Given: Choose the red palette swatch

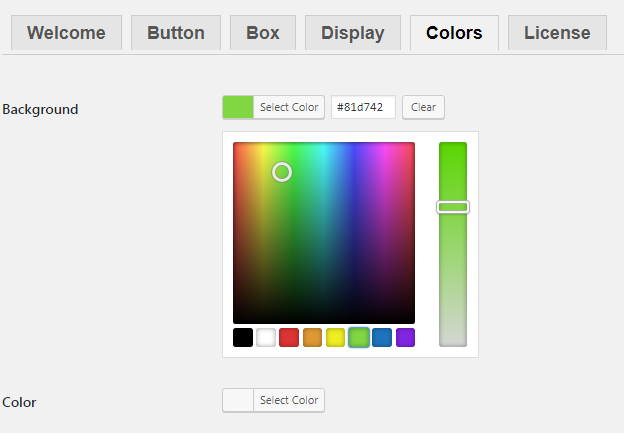Looking at the screenshot, I should pos(289,337).
